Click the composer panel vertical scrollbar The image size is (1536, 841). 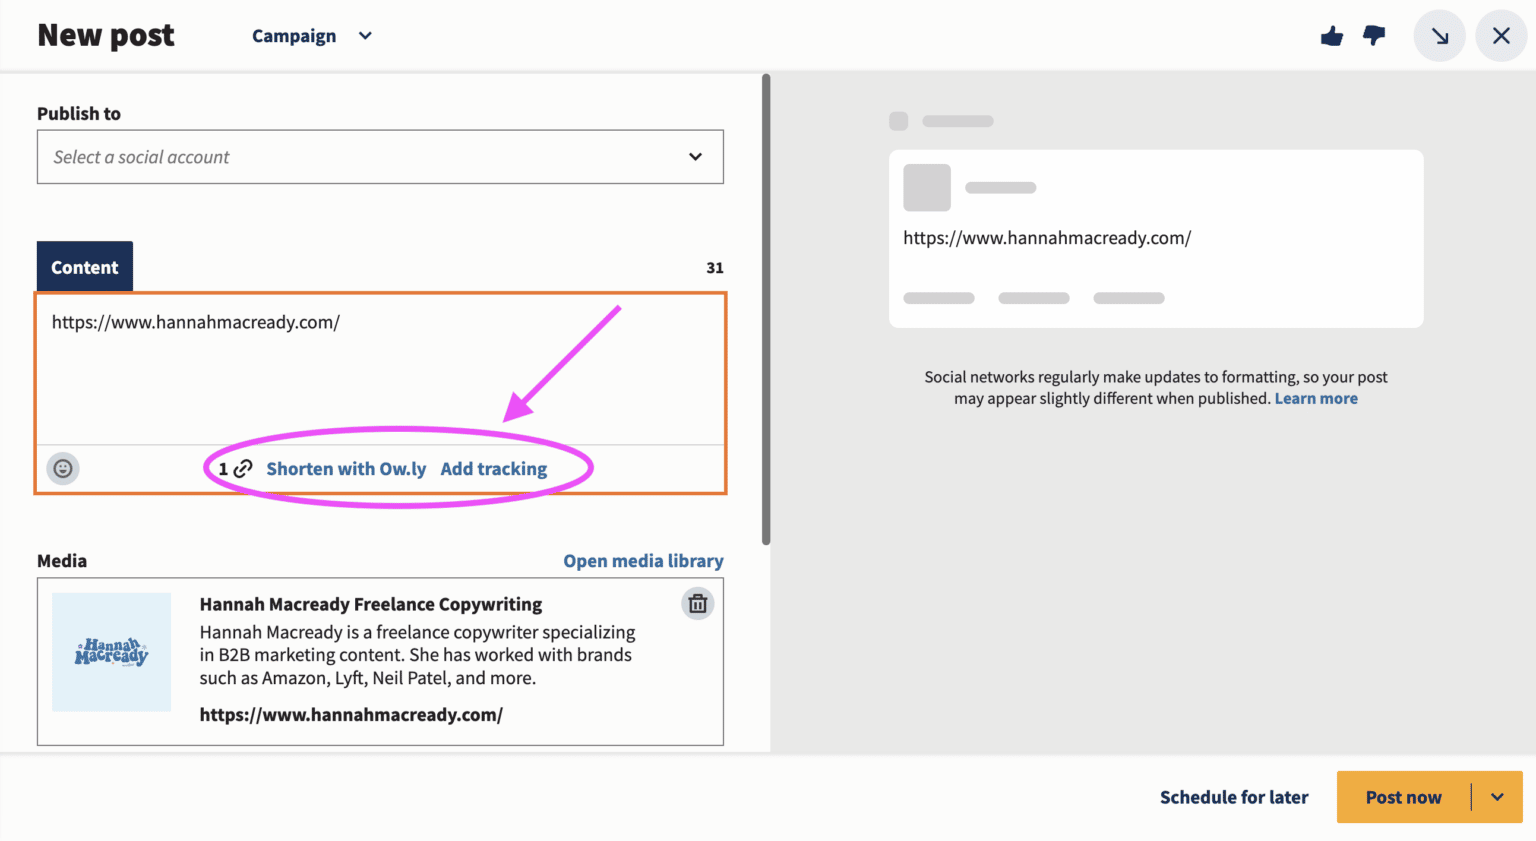(766, 310)
